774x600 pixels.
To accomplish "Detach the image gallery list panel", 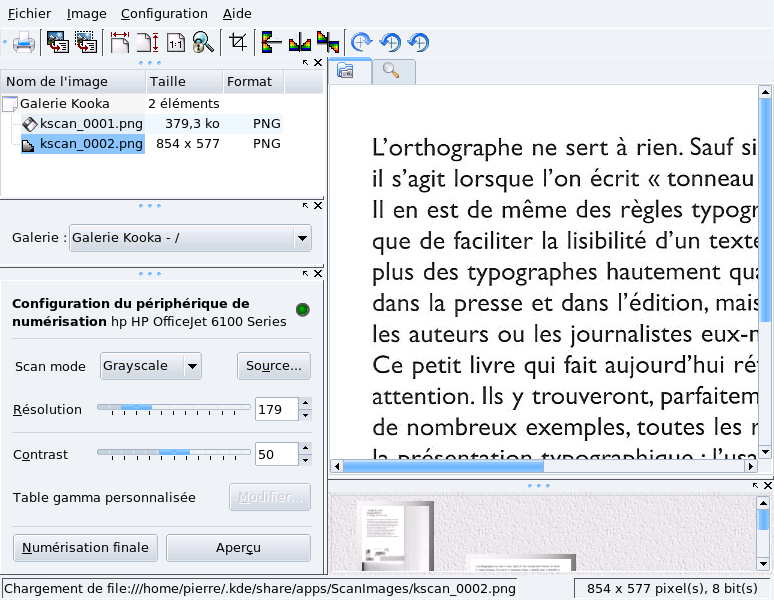I will pos(306,63).
